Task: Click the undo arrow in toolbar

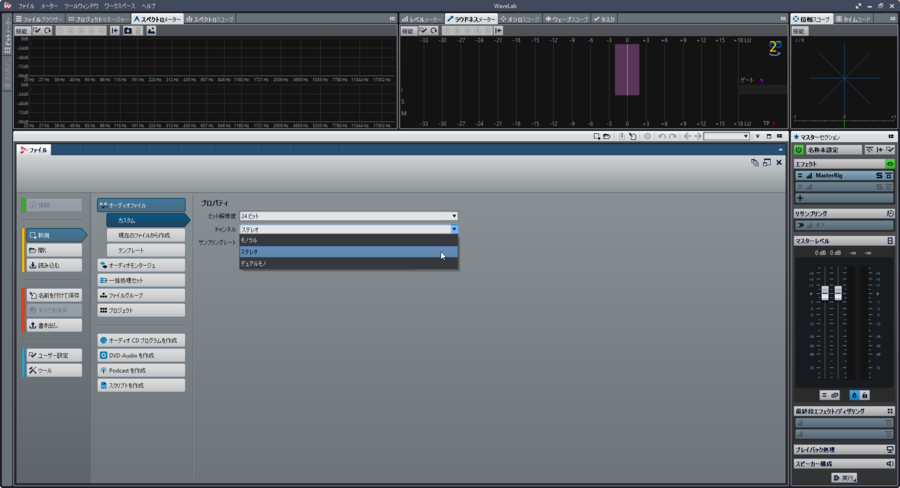Action: pyautogui.click(x=662, y=136)
